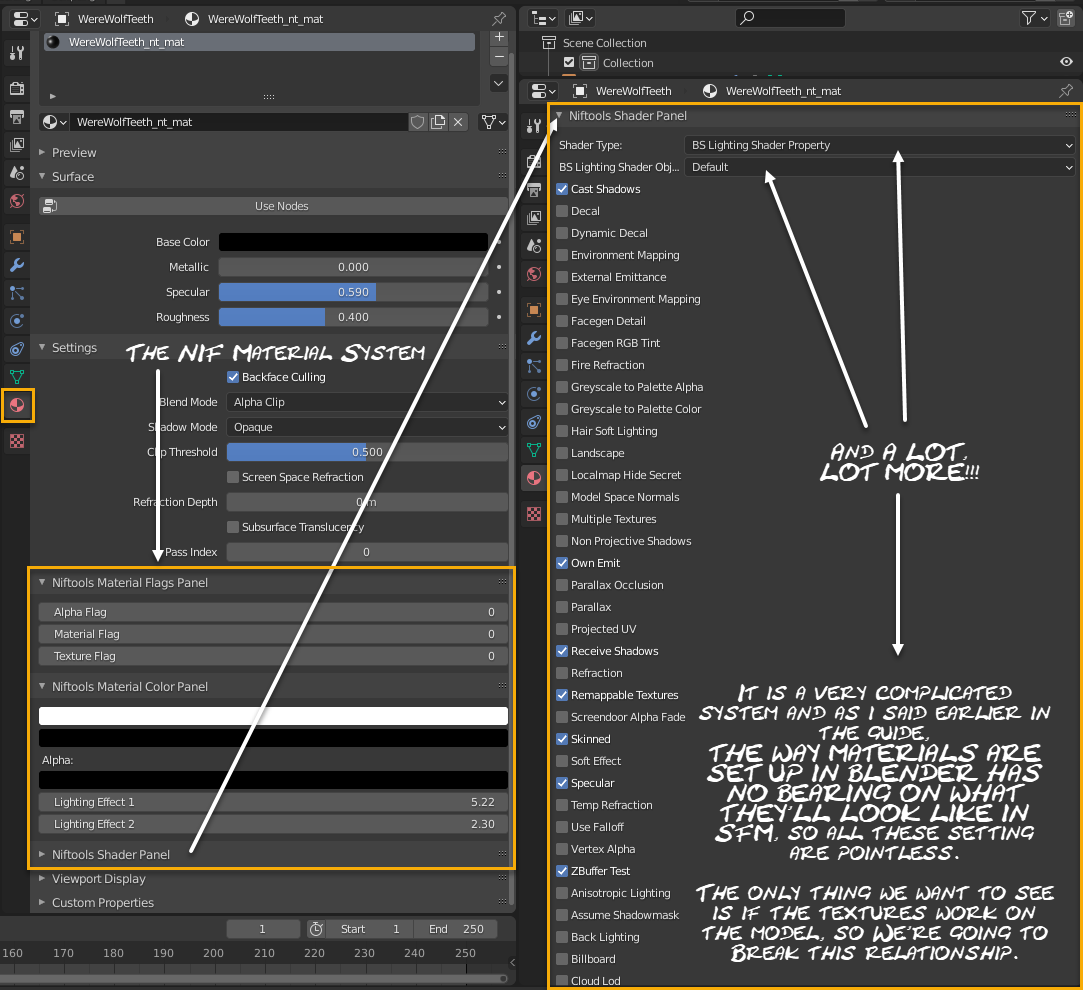Open the Object Data tab in left sidebar

[17, 377]
